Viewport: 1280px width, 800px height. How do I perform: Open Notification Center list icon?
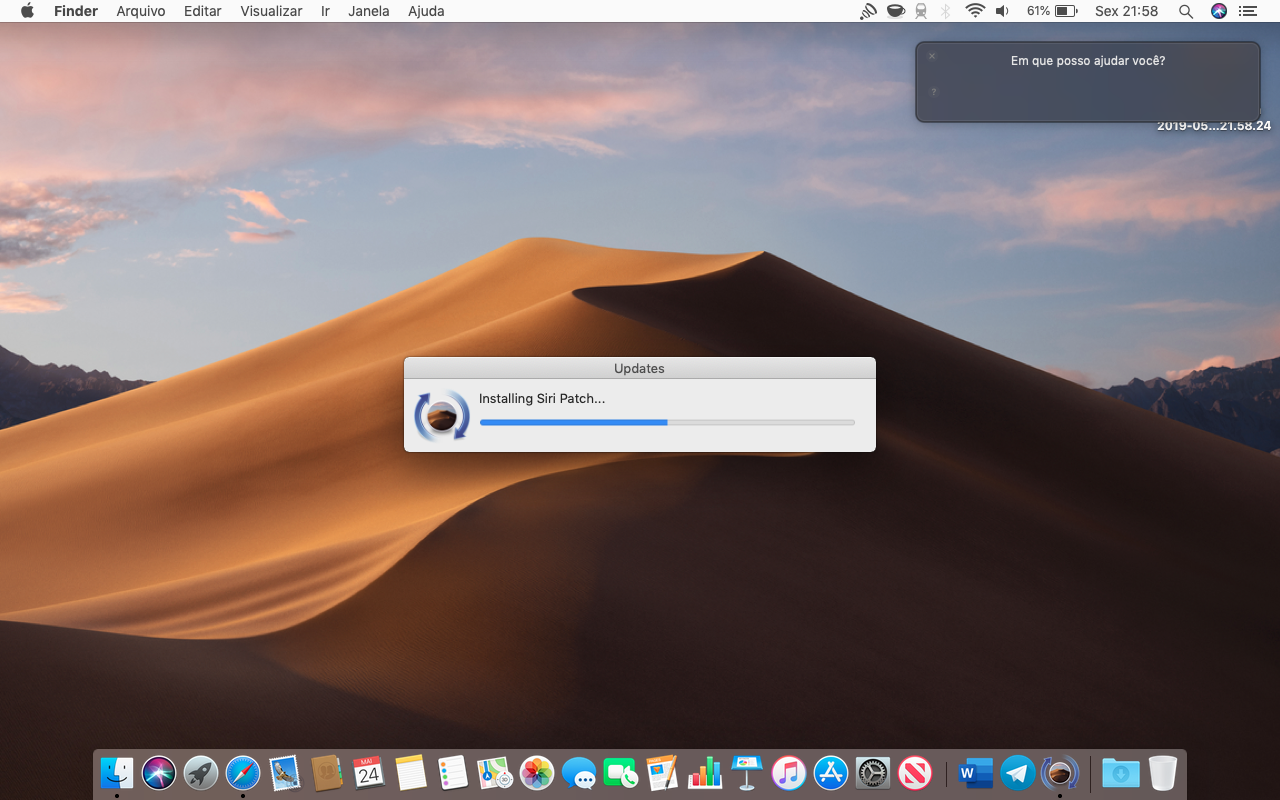click(1247, 11)
